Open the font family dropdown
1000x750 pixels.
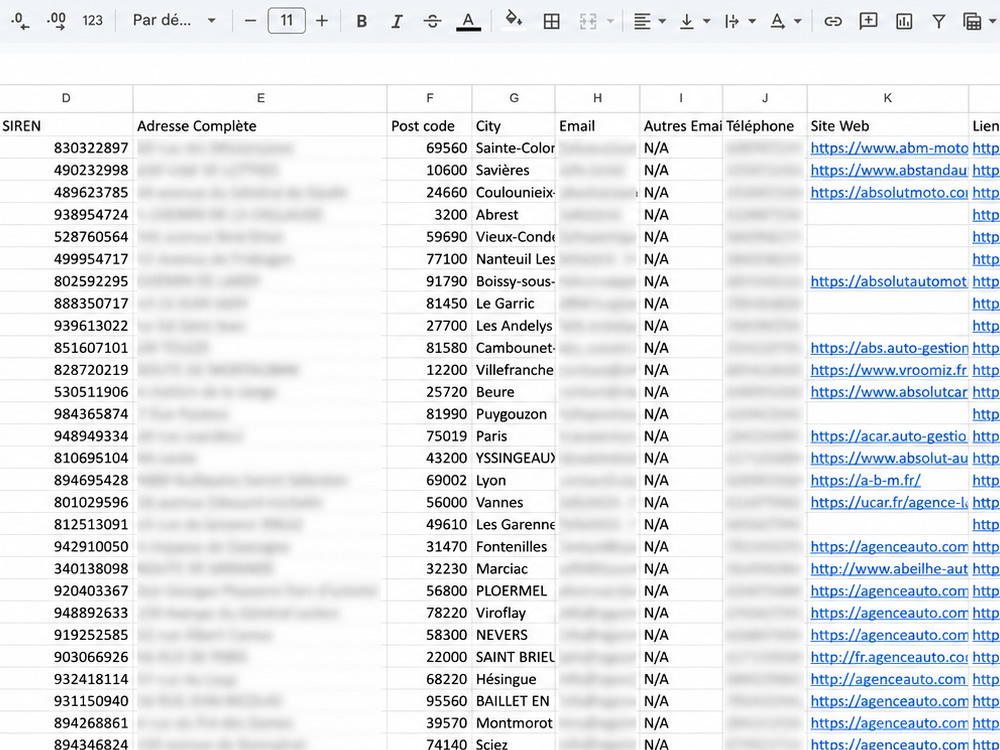[x=174, y=21]
